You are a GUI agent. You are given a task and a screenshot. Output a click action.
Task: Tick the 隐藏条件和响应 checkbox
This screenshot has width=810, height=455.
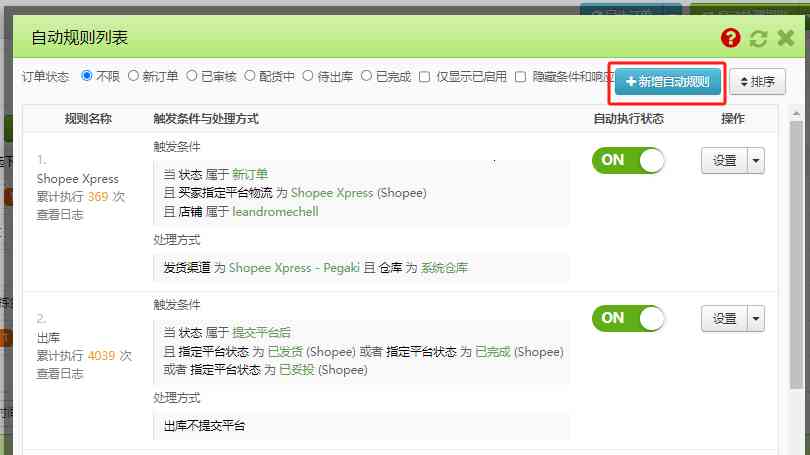coord(521,76)
